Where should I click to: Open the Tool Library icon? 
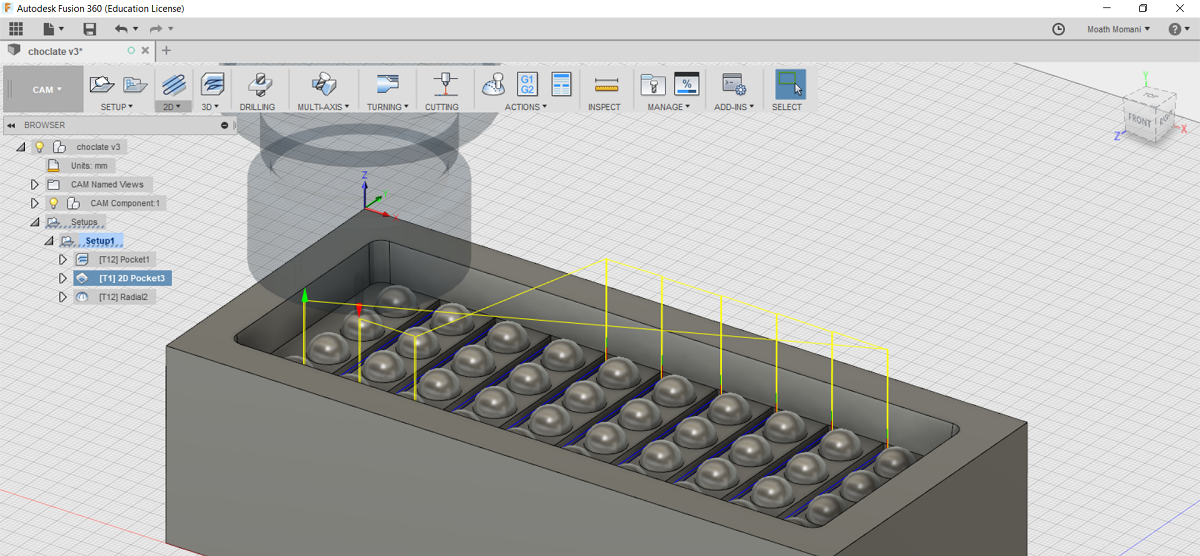tap(653, 85)
